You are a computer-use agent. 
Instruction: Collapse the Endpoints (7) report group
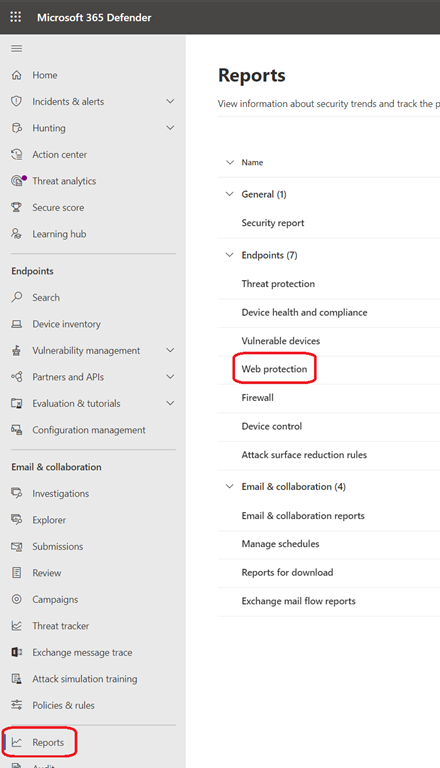[x=229, y=255]
